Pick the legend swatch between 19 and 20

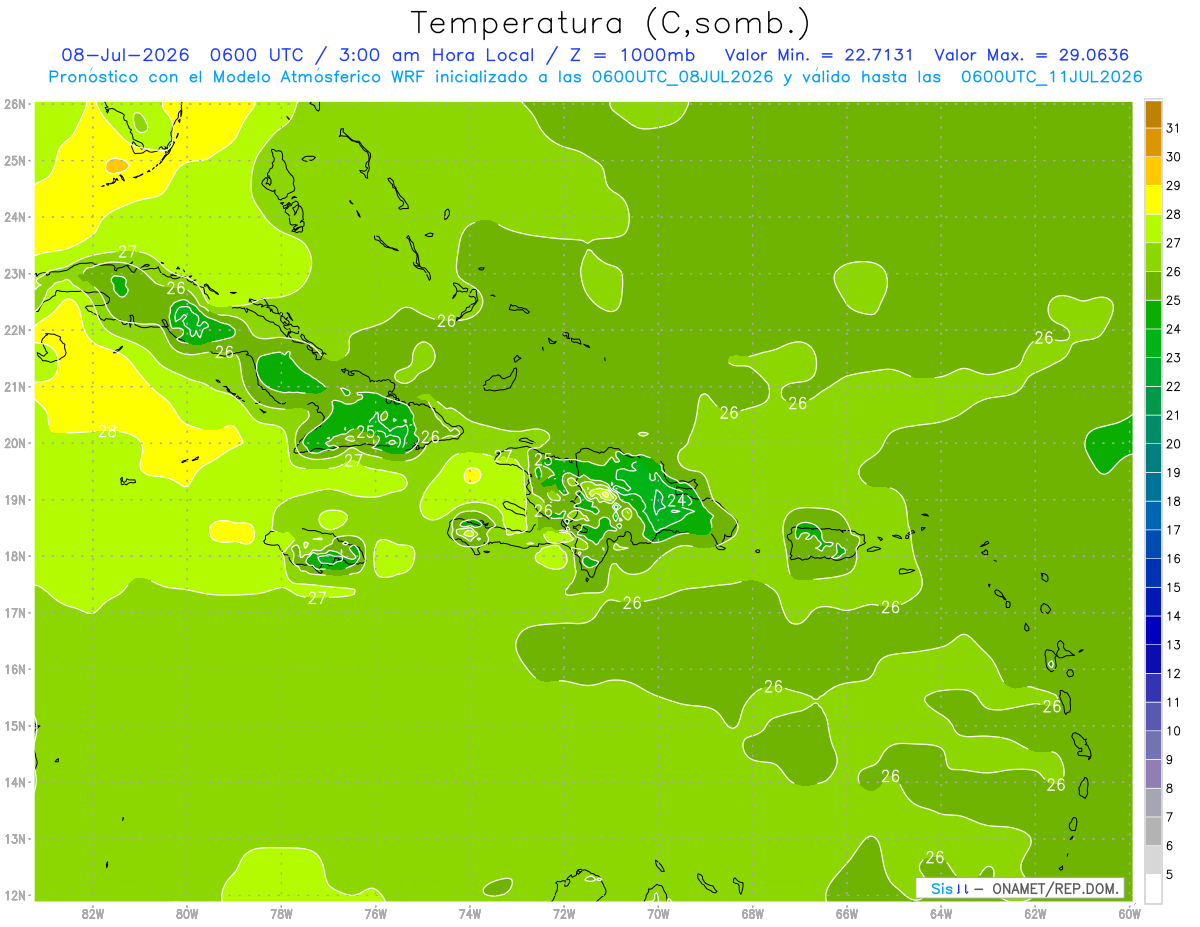click(x=1153, y=458)
